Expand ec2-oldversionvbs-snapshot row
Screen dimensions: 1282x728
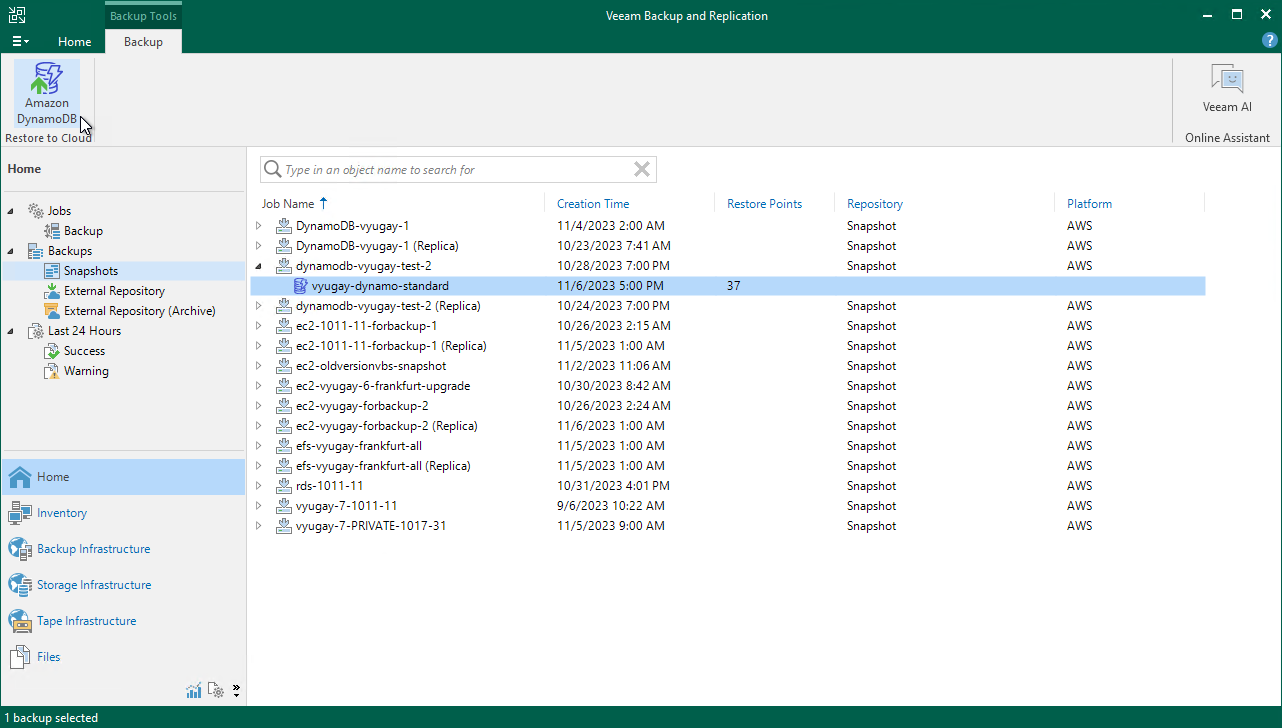coord(259,366)
